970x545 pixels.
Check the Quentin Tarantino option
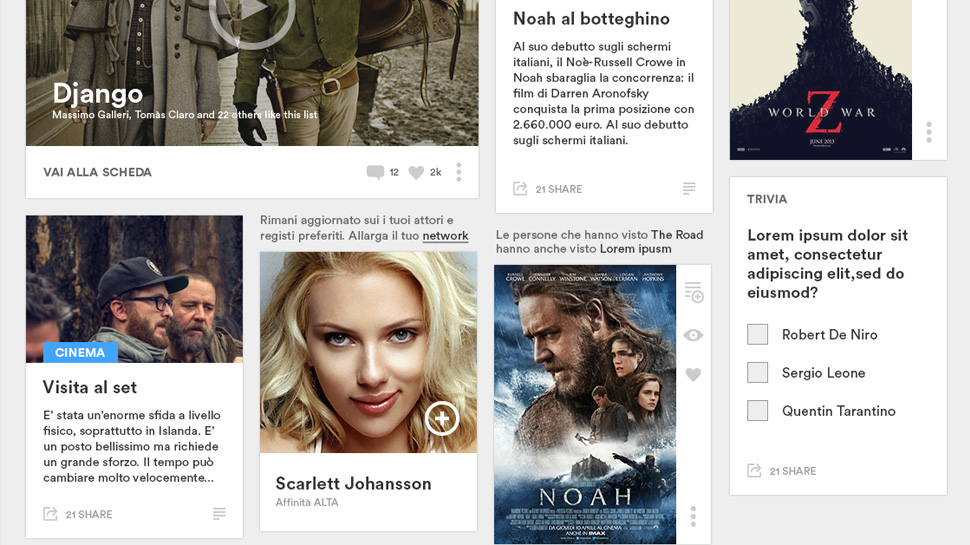click(x=757, y=411)
